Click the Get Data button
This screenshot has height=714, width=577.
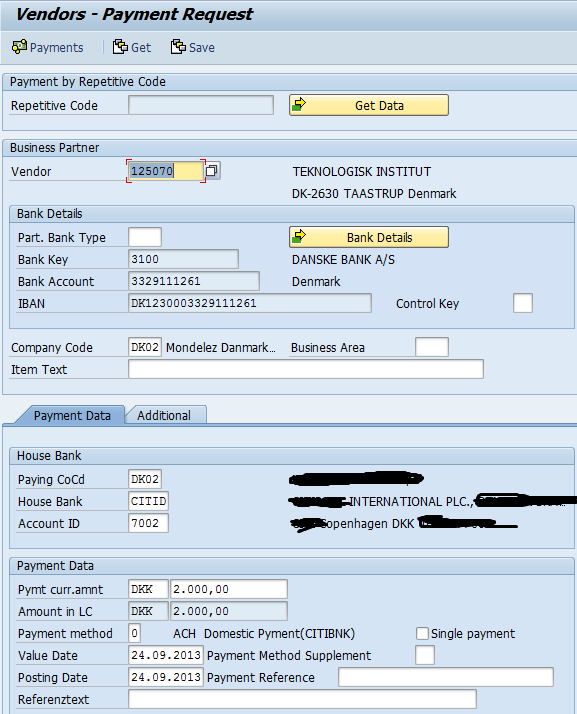[368, 105]
